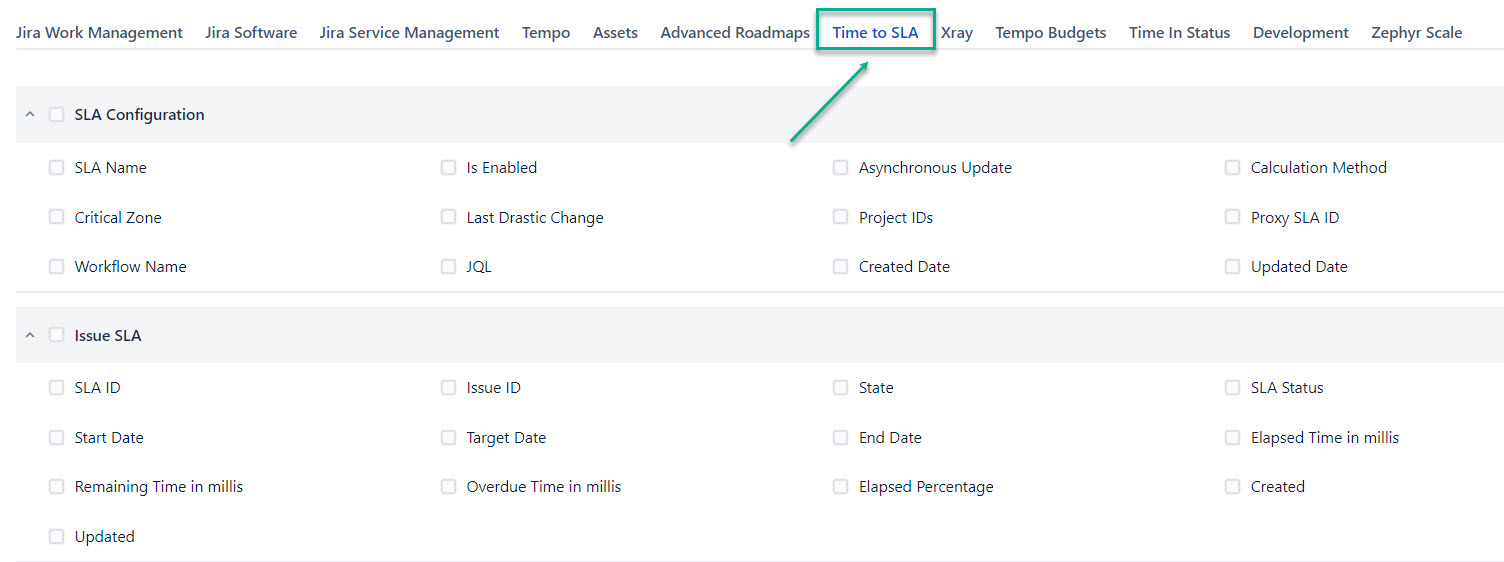The height and width of the screenshot is (562, 1504).
Task: Tick the Asynchronous Update checkbox
Action: pyautogui.click(x=841, y=168)
